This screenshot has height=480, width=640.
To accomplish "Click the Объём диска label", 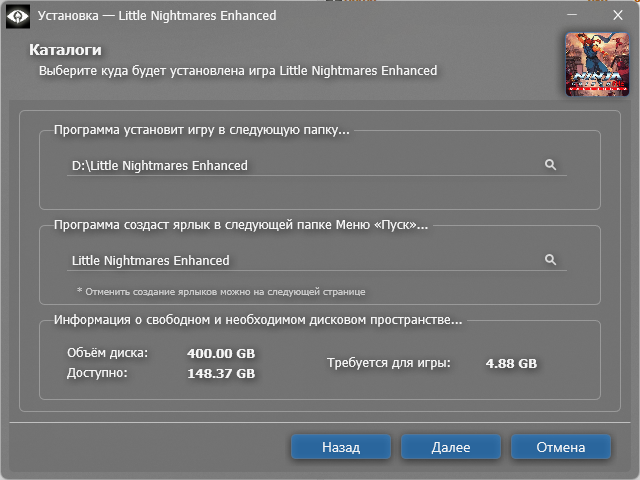I will point(107,353).
